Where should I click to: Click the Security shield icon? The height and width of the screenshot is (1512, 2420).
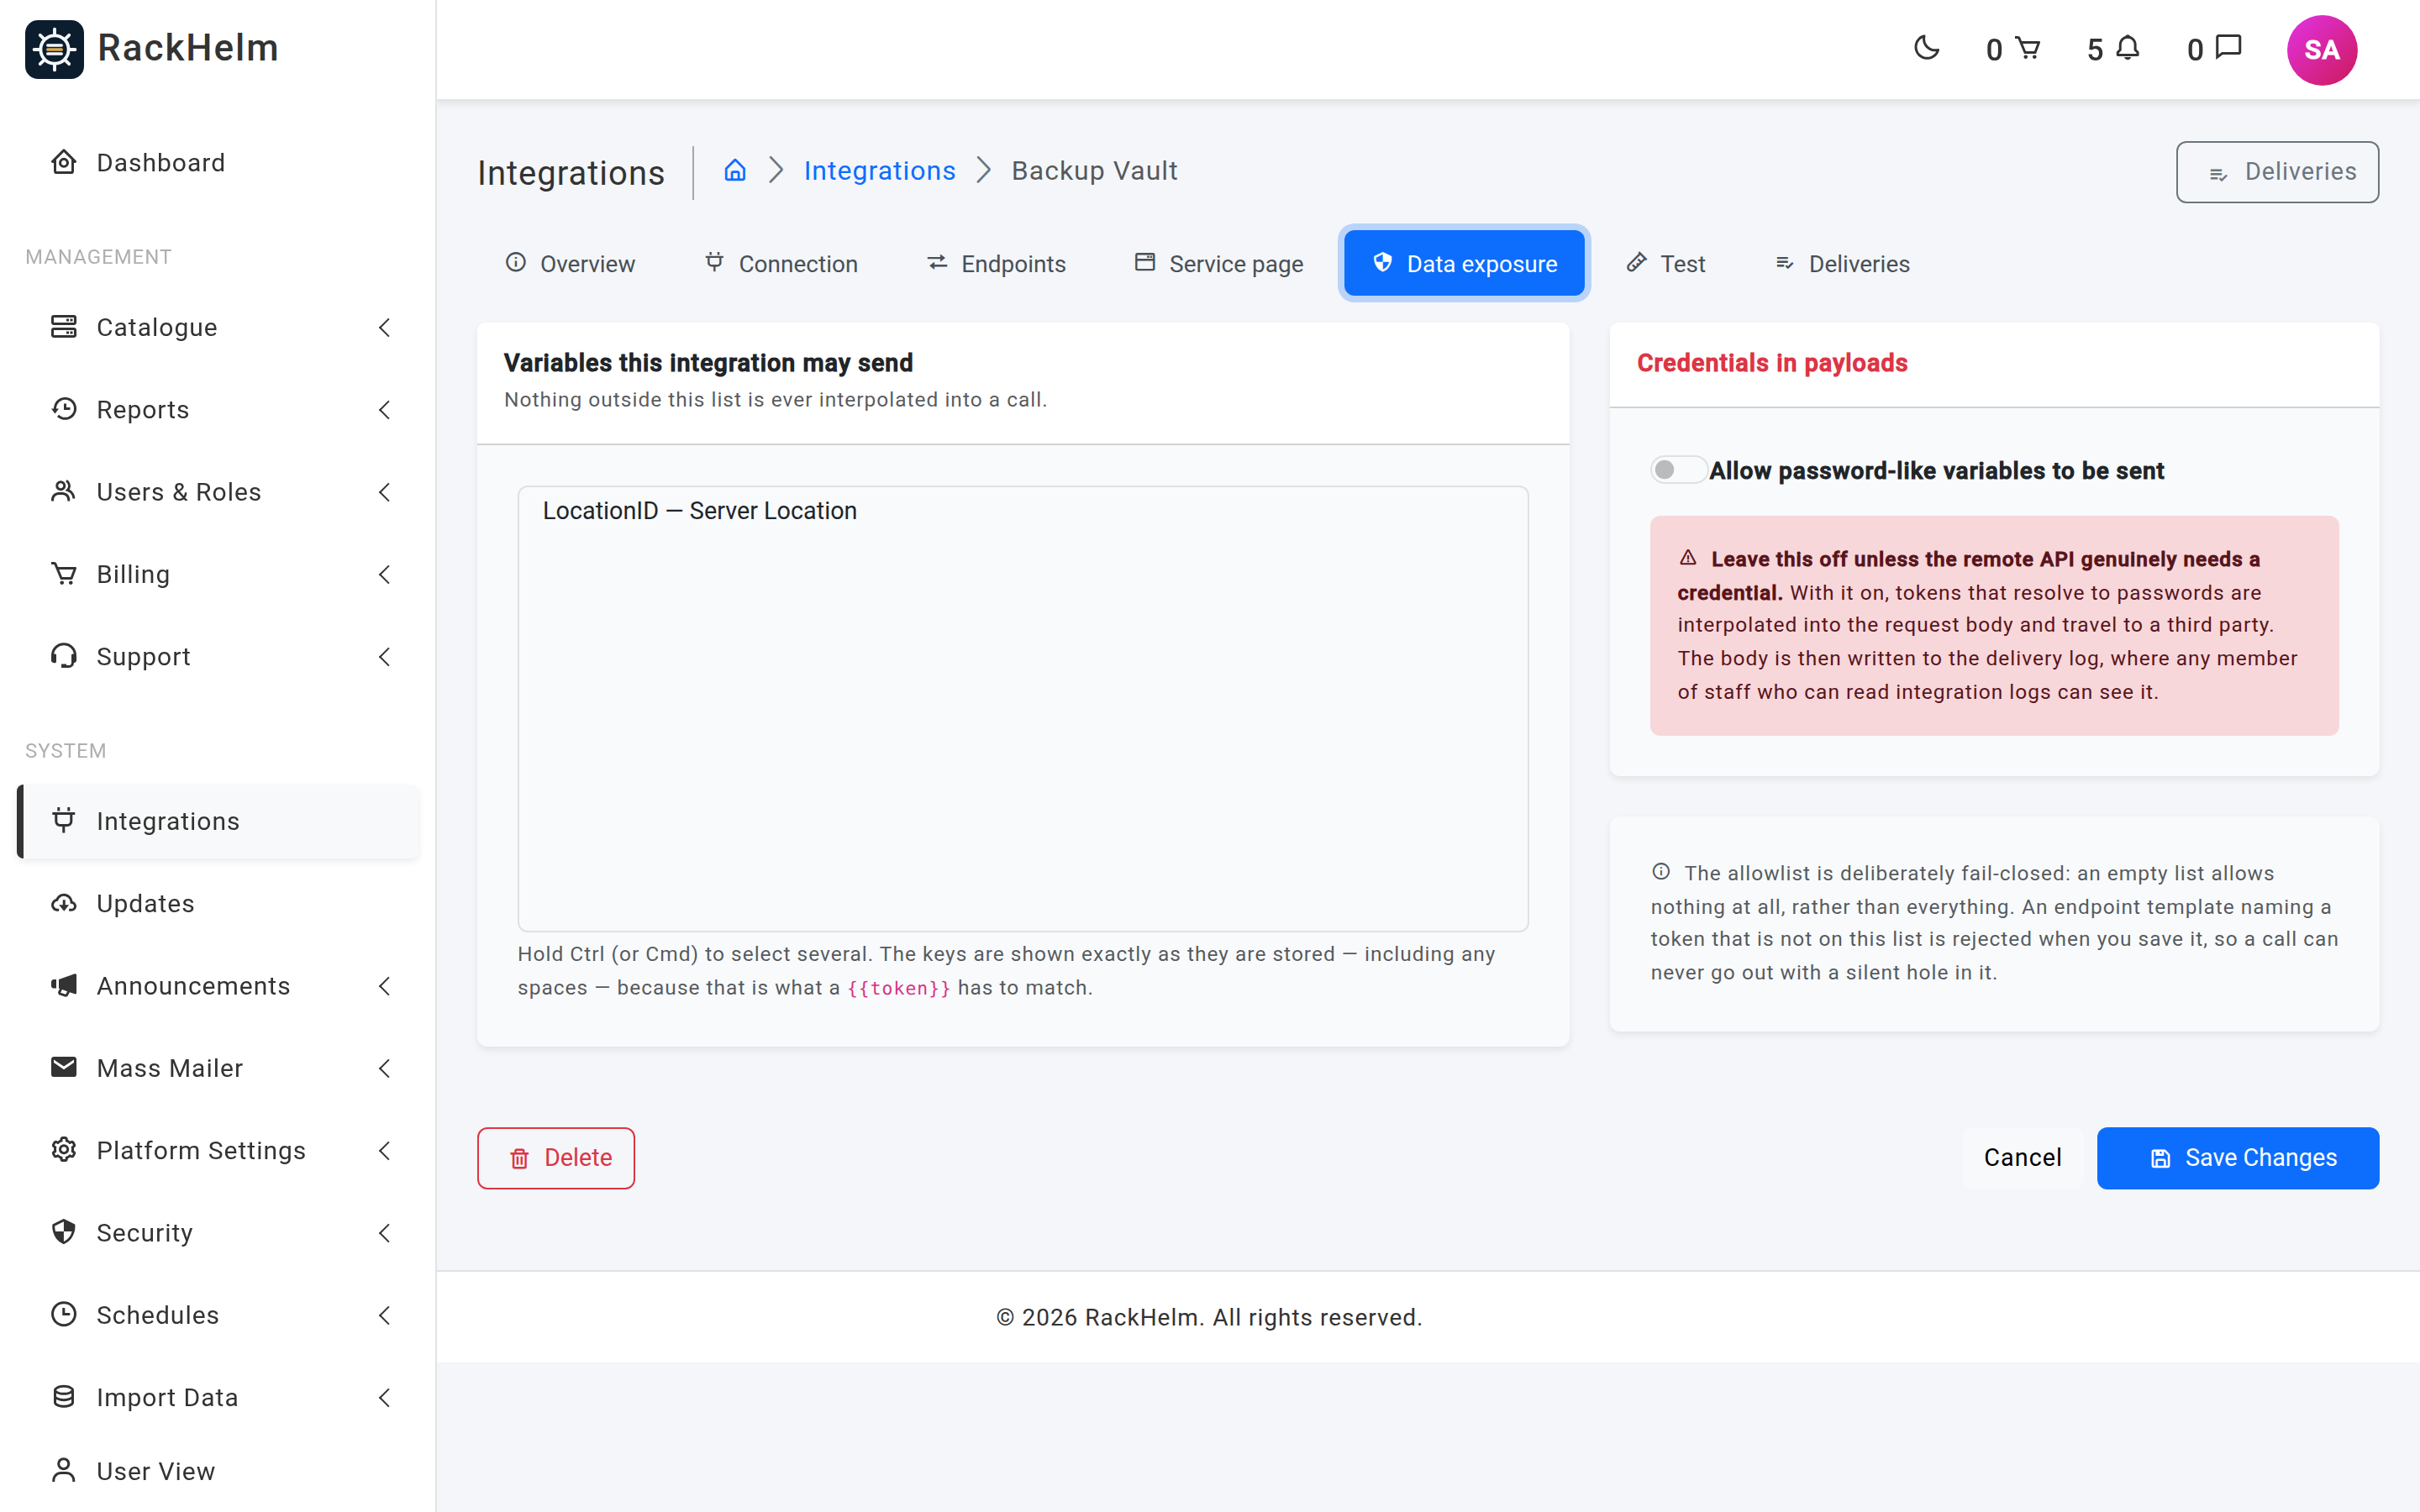[x=64, y=1232]
